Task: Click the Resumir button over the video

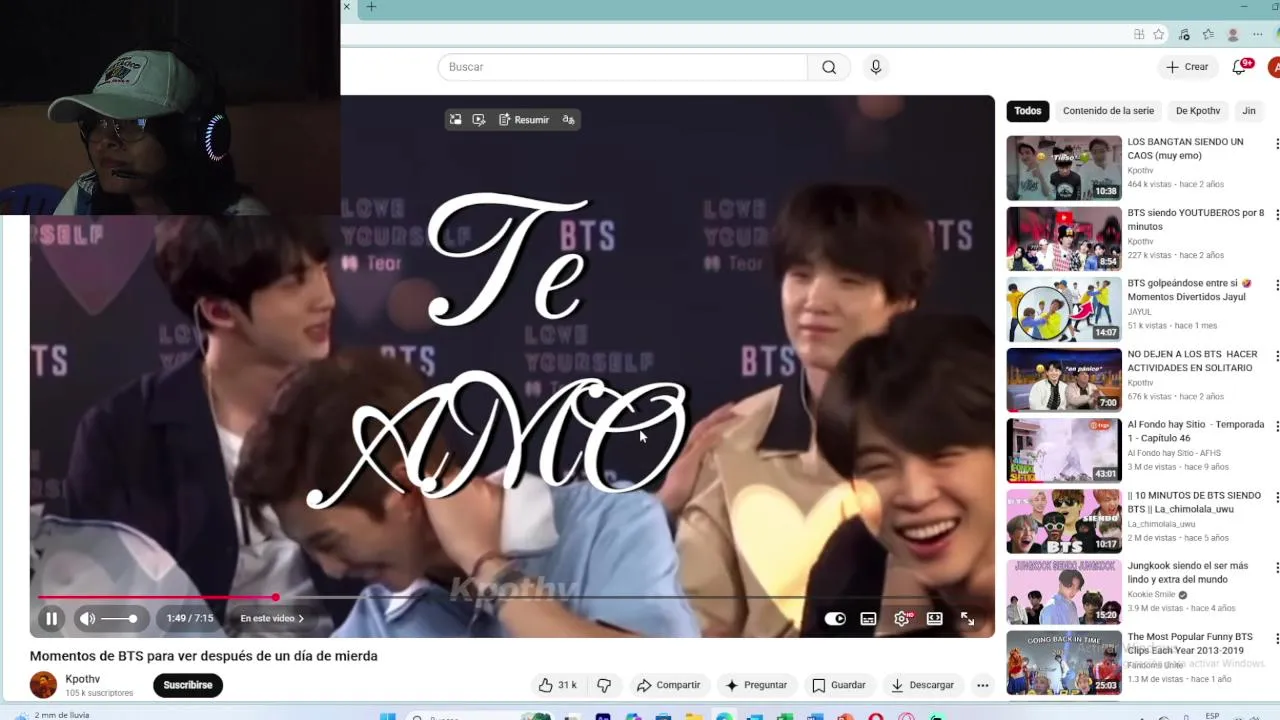Action: click(524, 120)
